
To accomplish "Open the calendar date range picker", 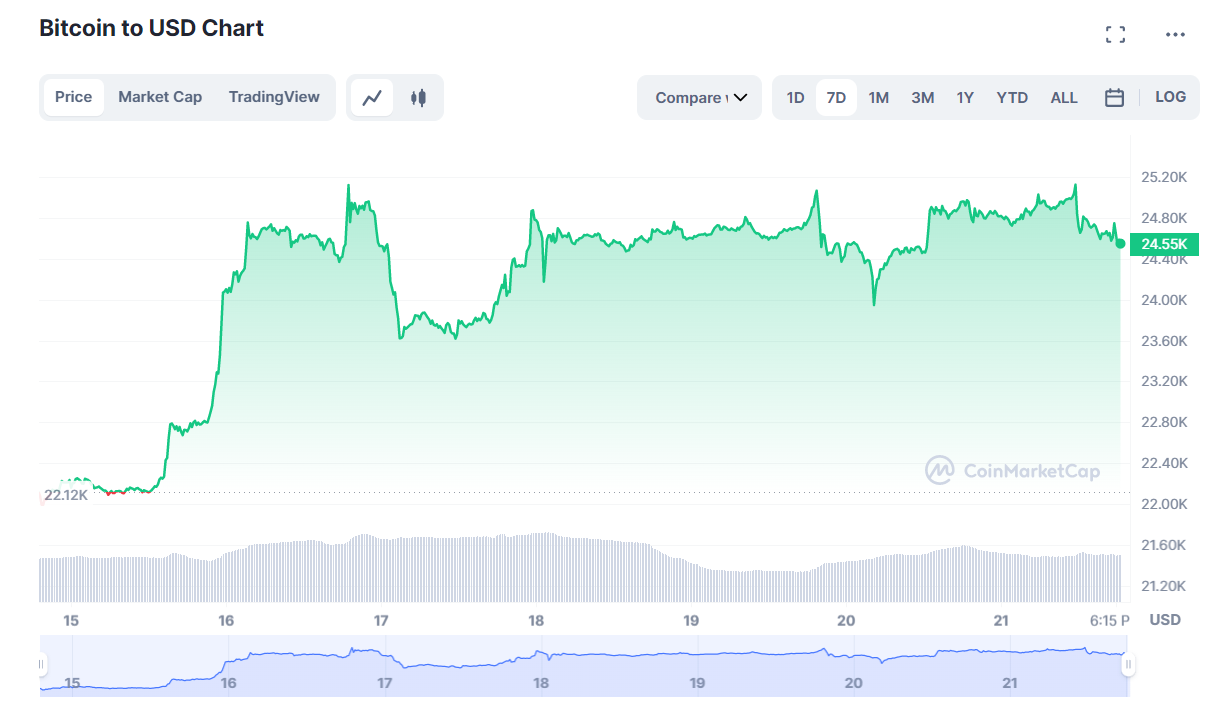I will [x=1114, y=98].
